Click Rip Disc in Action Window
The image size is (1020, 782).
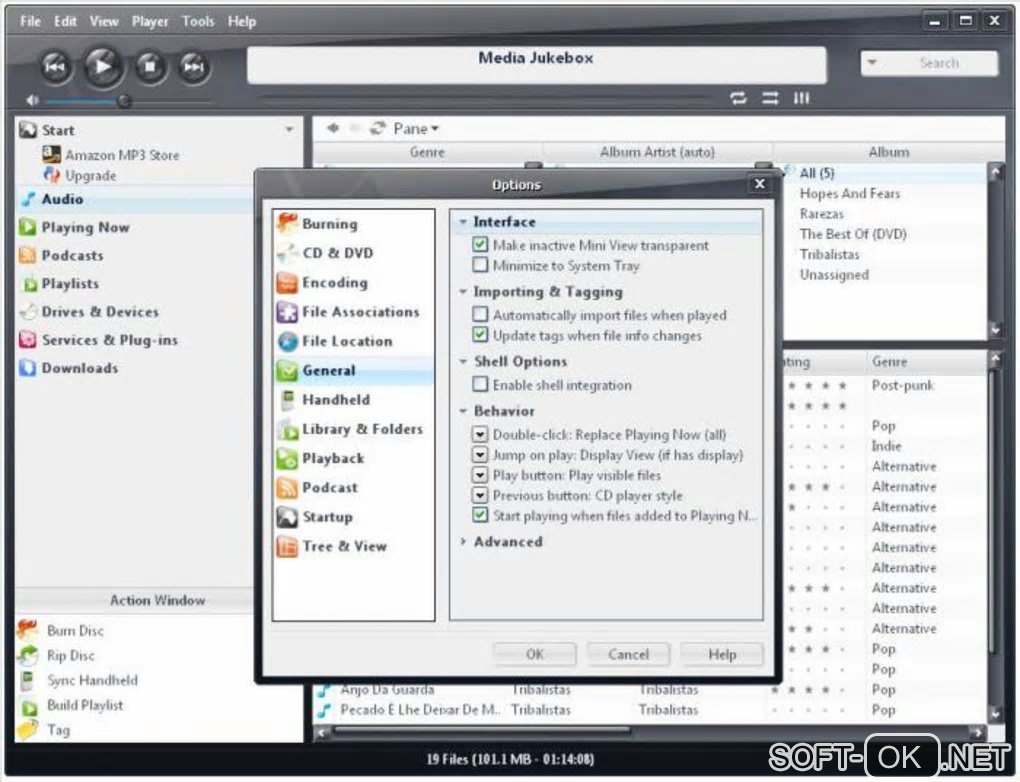57,655
